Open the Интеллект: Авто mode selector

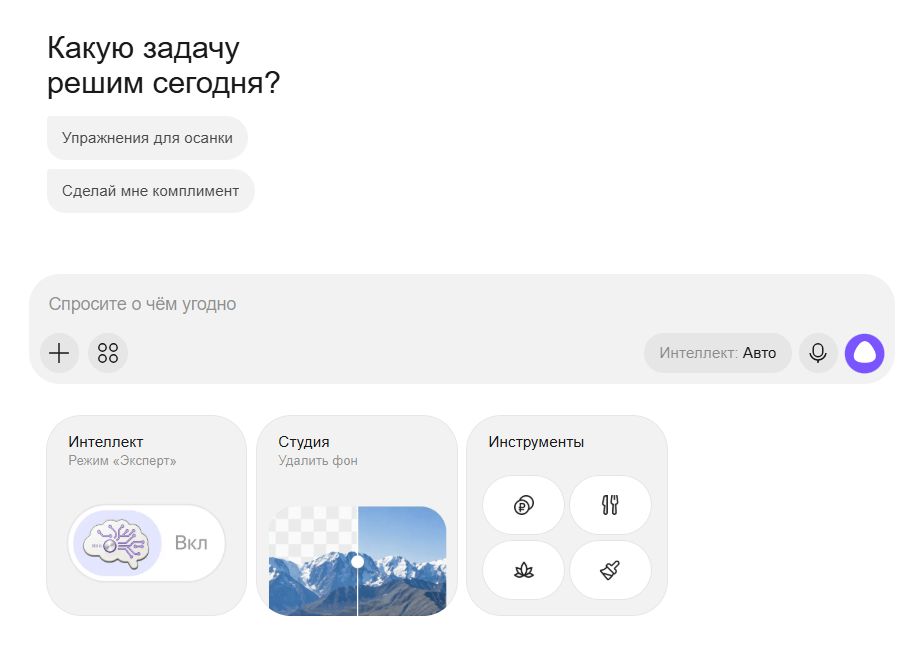point(717,353)
